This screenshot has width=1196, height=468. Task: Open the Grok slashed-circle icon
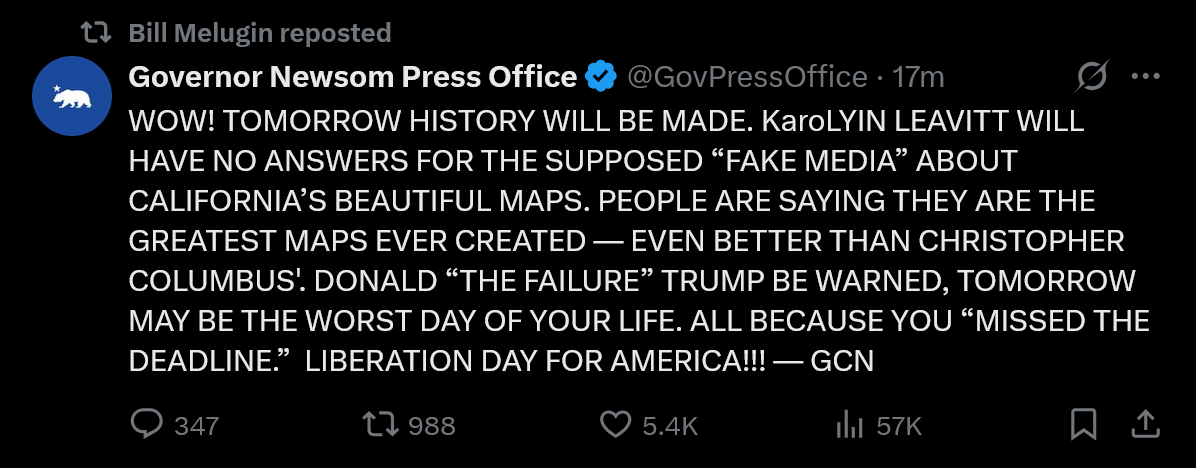1092,76
